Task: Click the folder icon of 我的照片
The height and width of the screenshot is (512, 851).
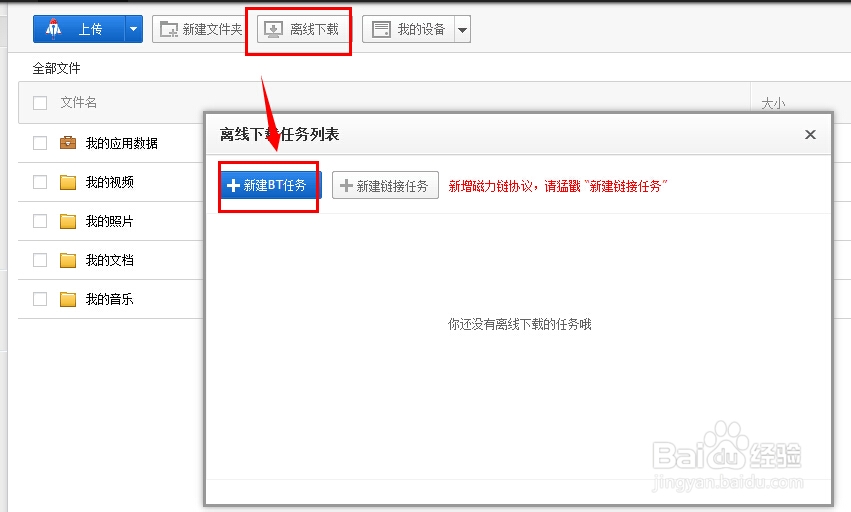Action: click(x=68, y=221)
